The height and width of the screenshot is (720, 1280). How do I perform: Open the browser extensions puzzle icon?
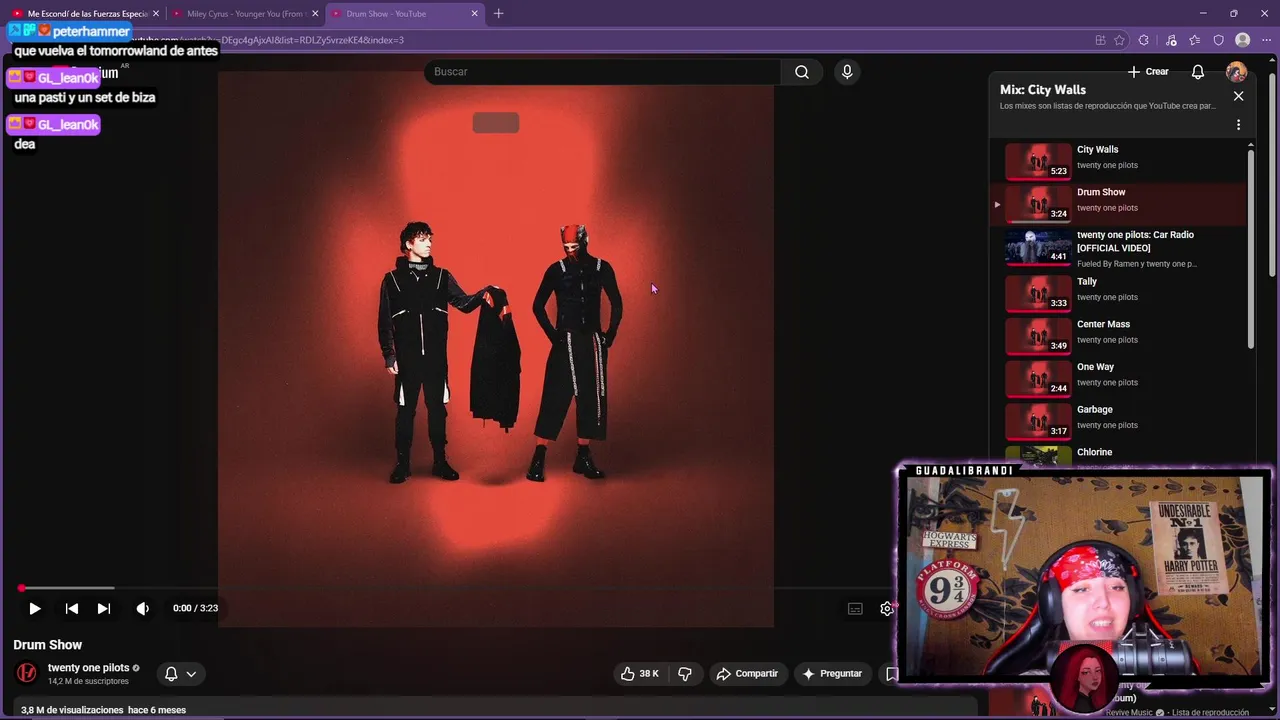pos(1144,40)
